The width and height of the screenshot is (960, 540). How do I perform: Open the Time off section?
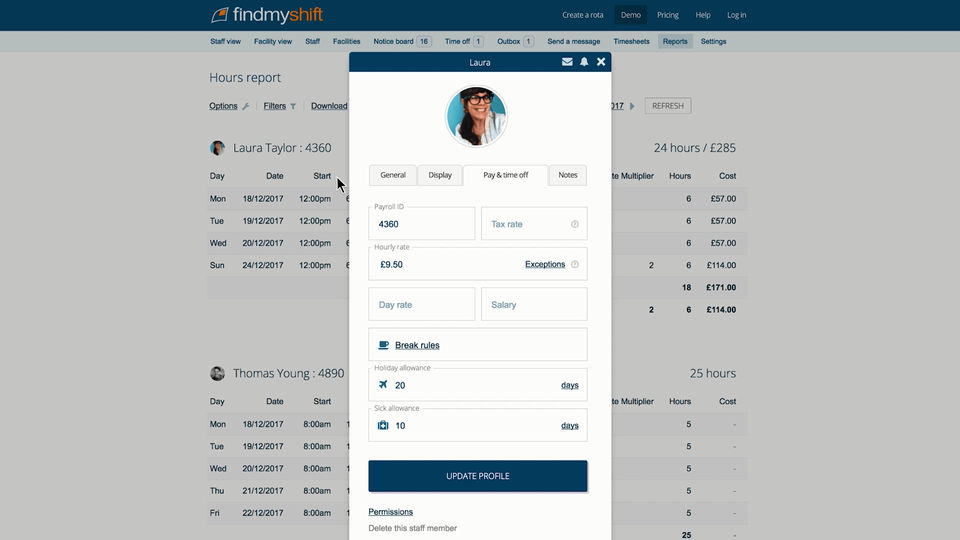(464, 42)
